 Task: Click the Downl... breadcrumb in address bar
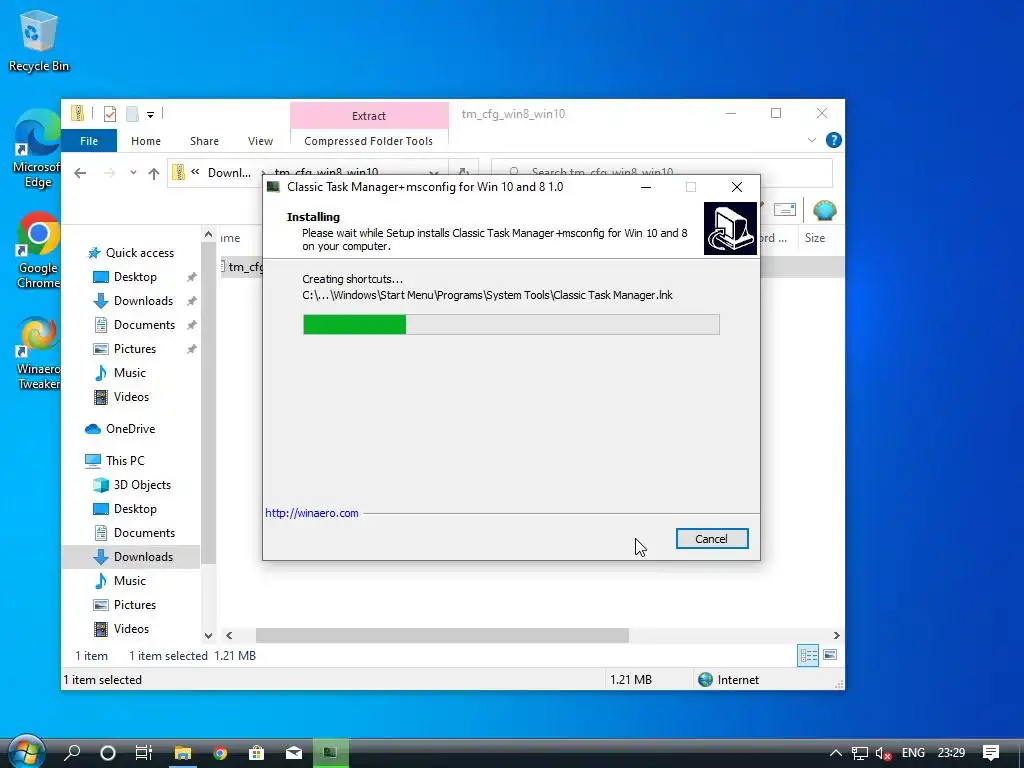[229, 173]
